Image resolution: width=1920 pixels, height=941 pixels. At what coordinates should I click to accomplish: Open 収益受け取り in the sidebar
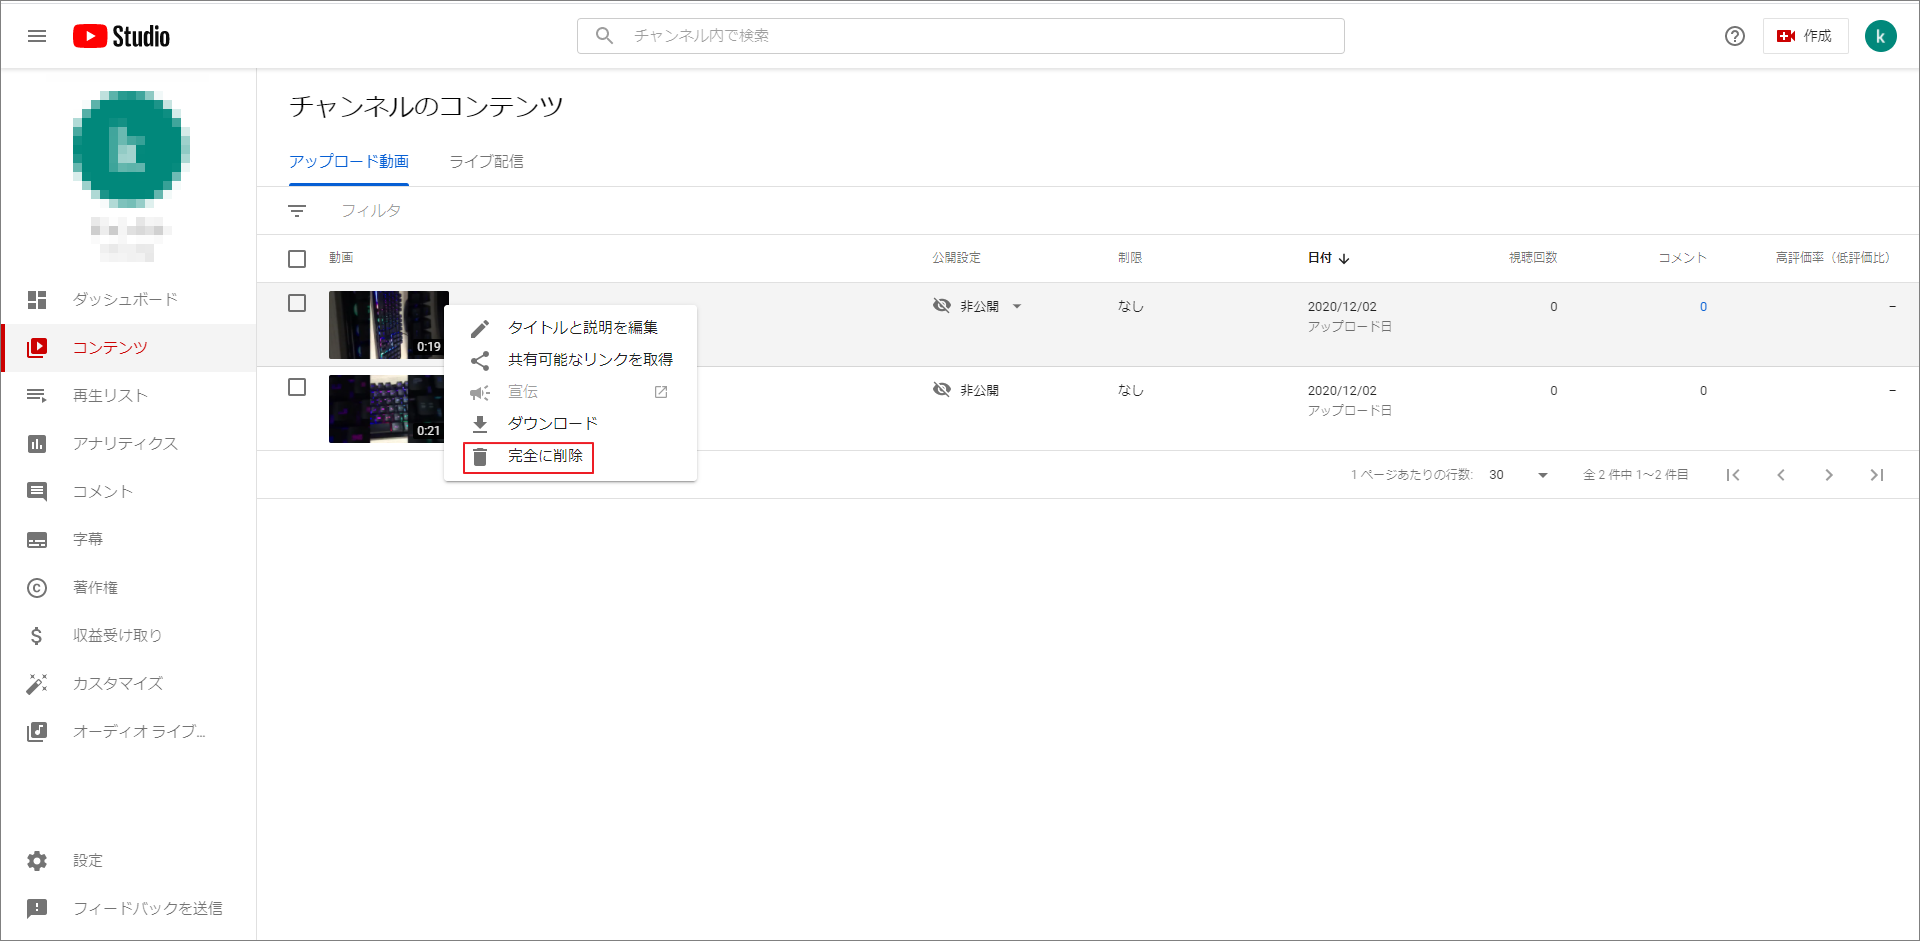click(x=128, y=635)
